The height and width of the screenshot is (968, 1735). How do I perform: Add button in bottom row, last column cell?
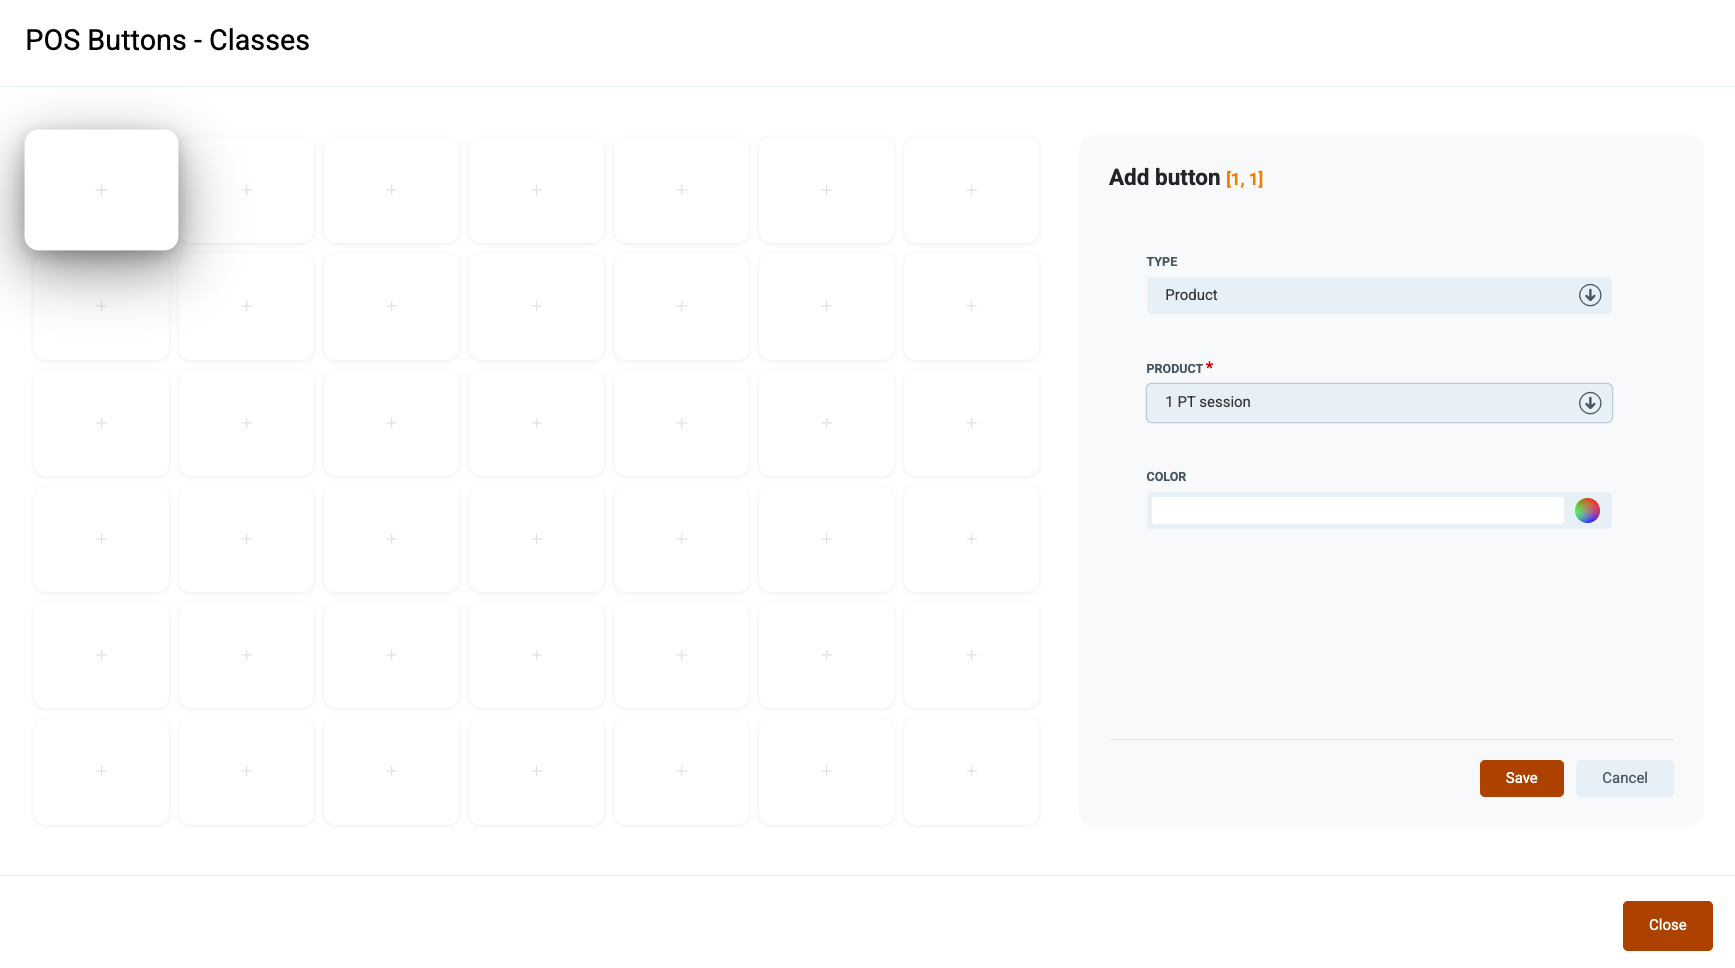point(971,771)
